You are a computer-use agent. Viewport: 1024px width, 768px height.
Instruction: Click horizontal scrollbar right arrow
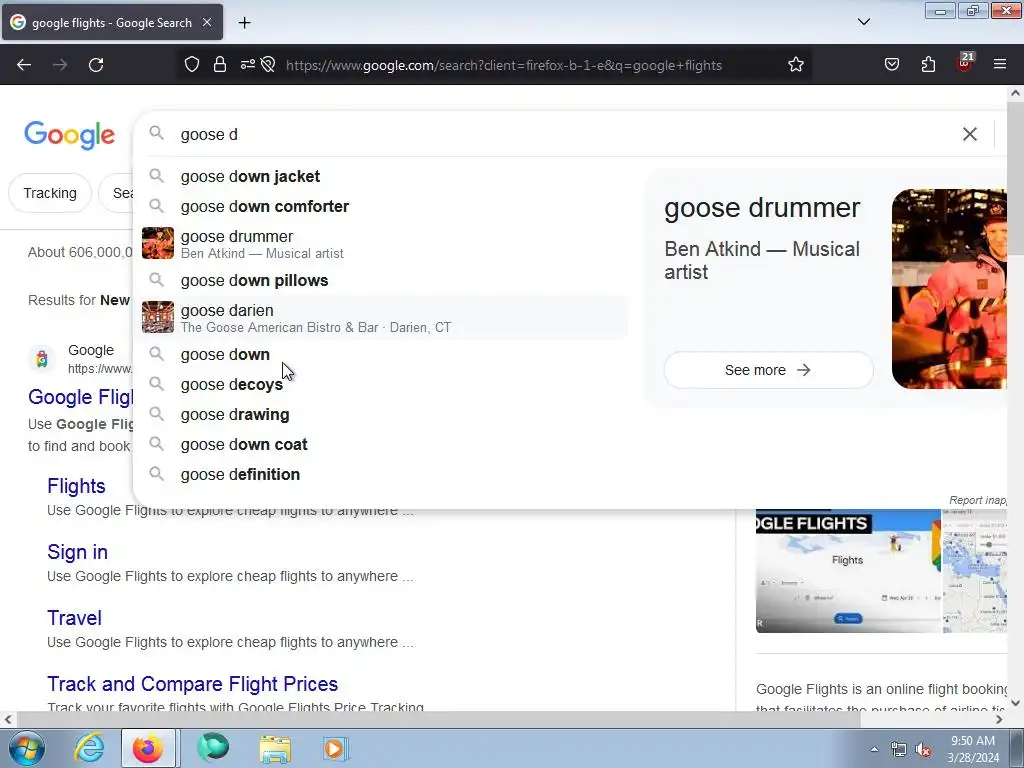[x=999, y=720]
